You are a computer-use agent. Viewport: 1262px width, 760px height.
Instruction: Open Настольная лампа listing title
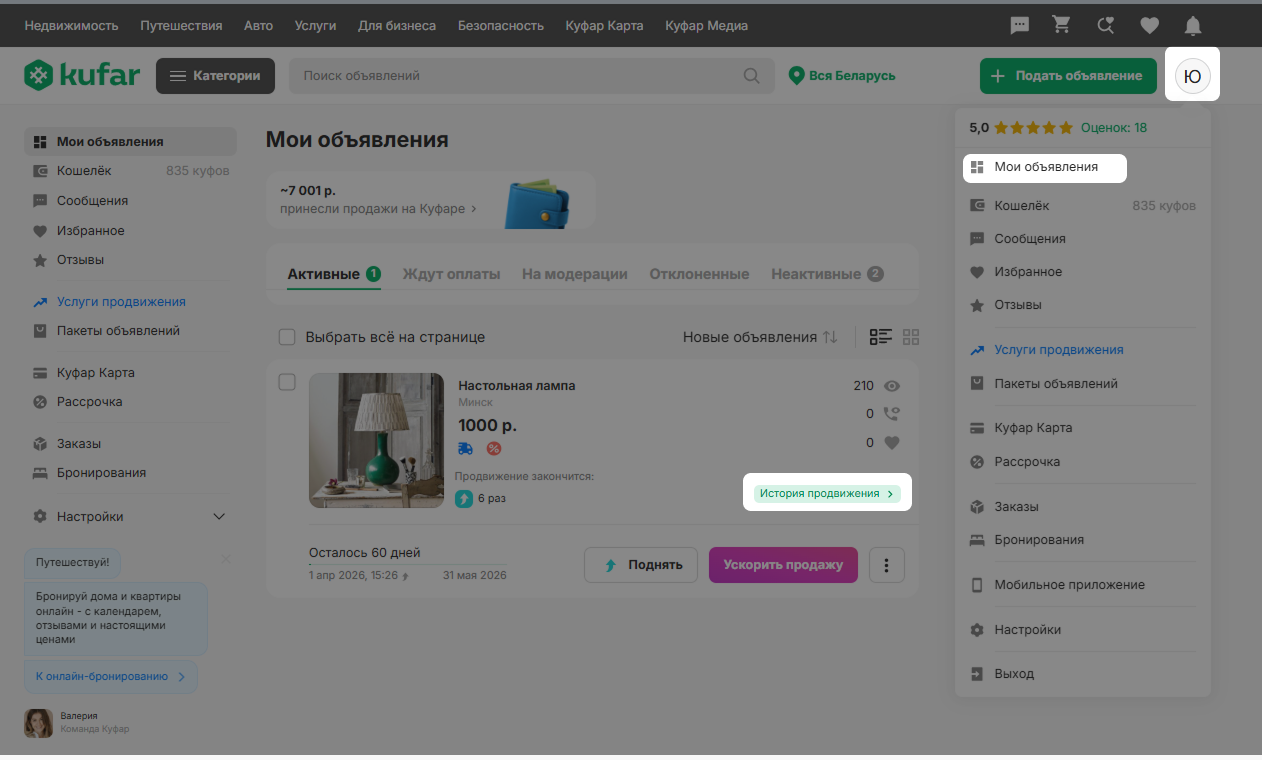517,386
